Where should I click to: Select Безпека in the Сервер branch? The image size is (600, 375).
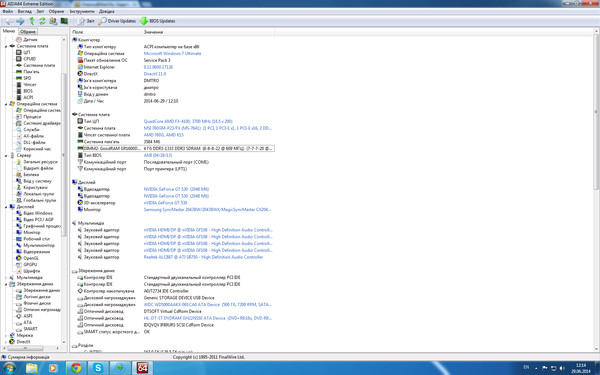[x=31, y=174]
